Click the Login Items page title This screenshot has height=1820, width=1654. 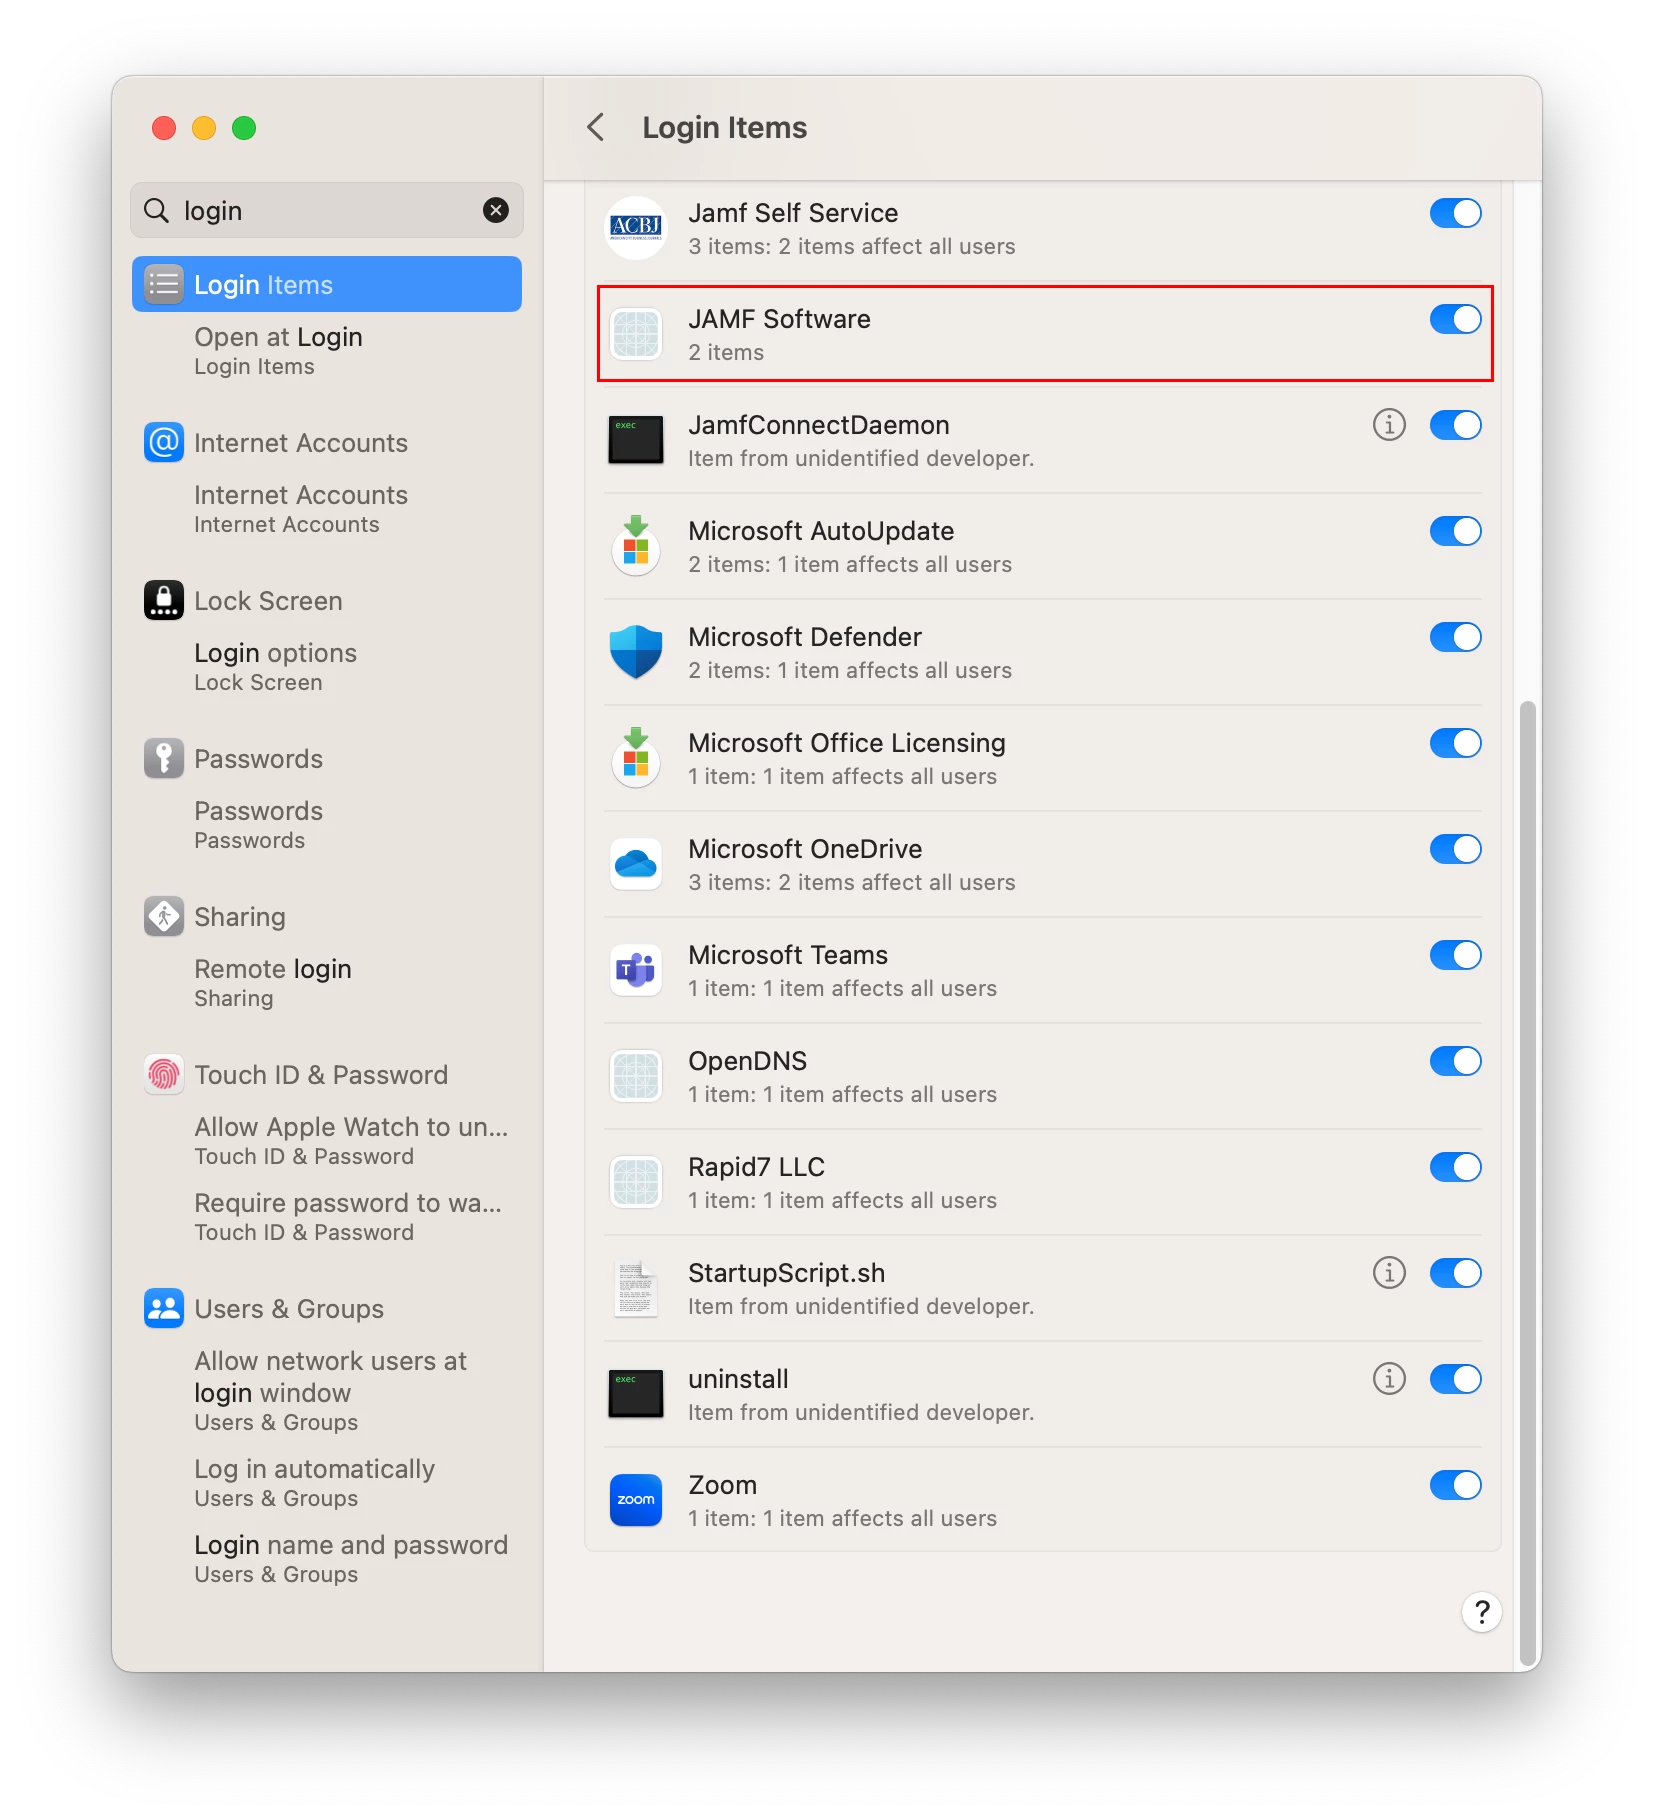tap(725, 127)
